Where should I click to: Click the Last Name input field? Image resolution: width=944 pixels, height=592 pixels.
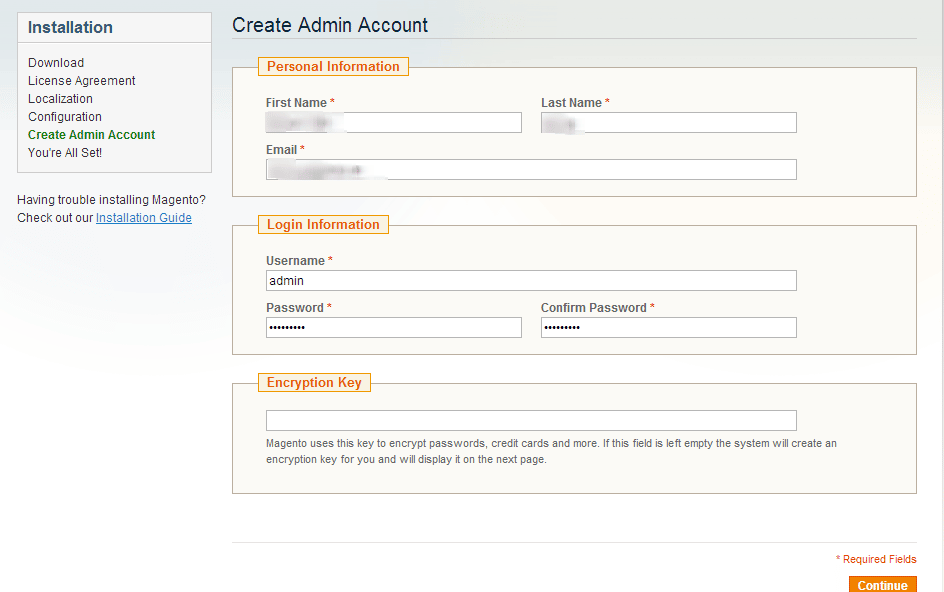668,122
